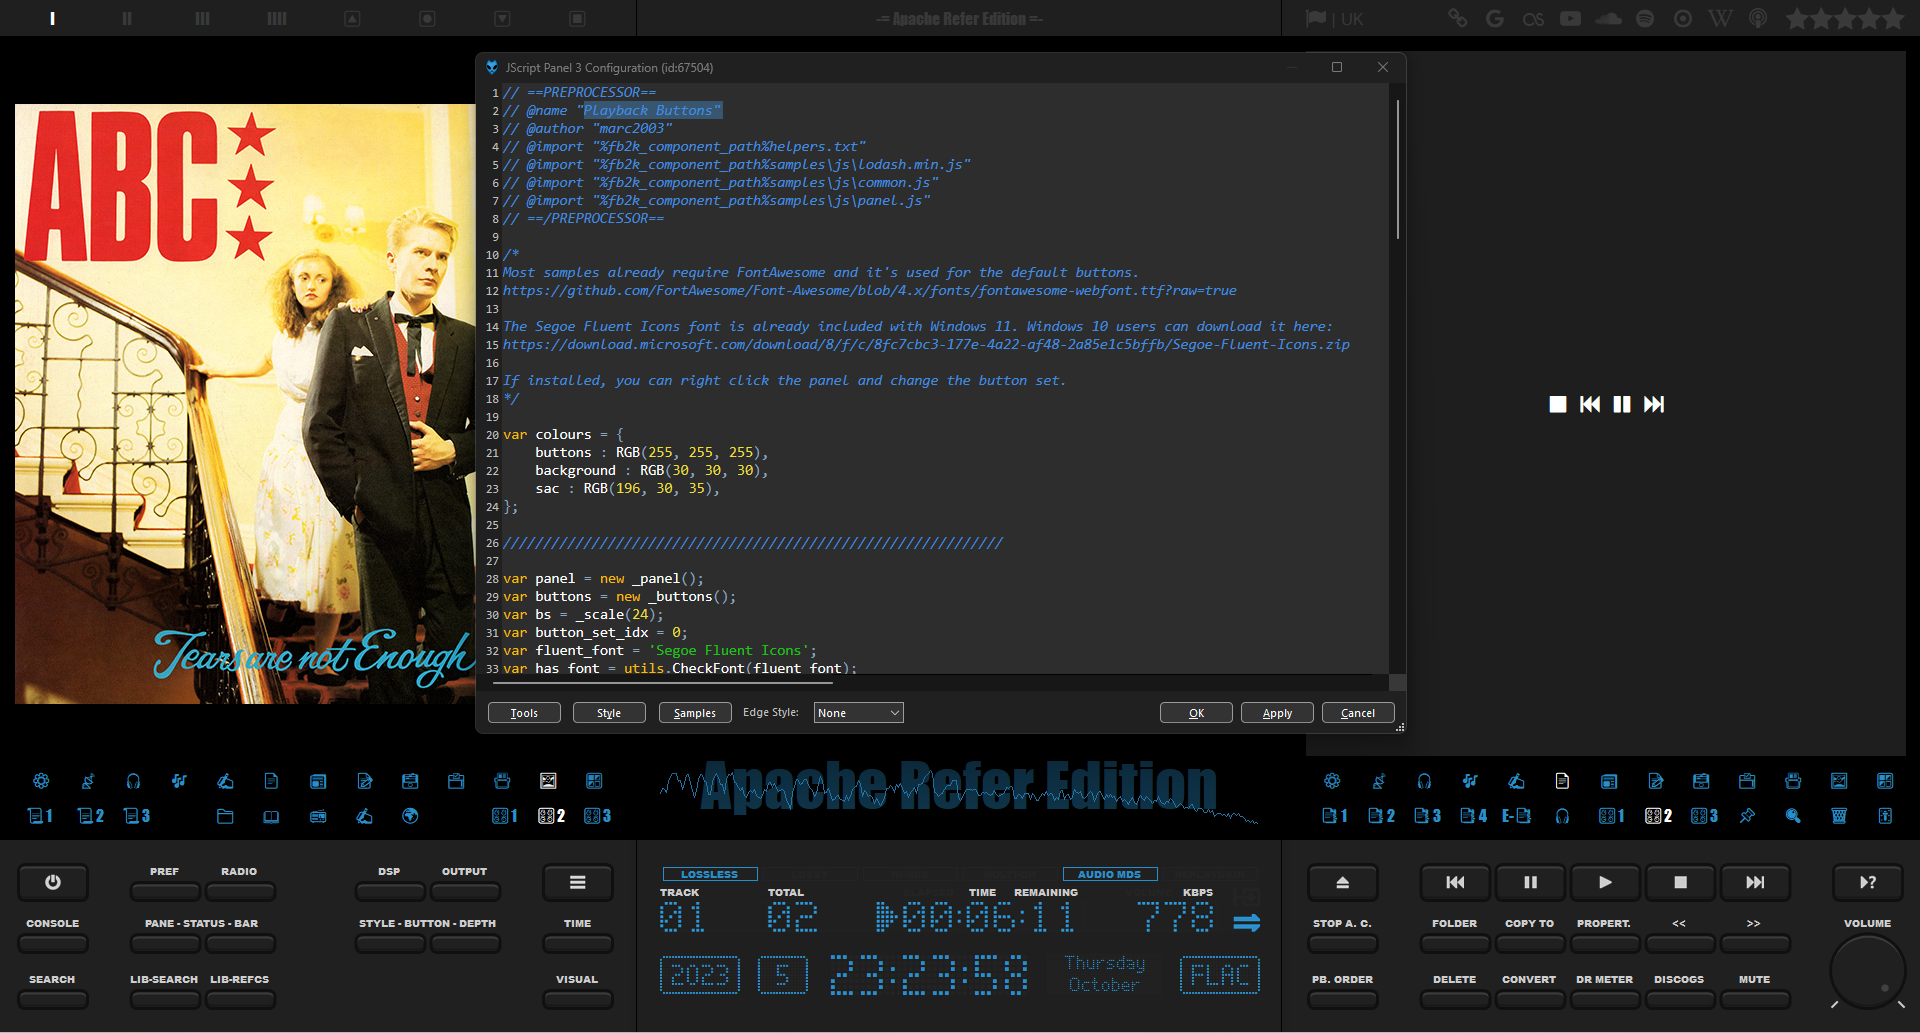Click the CONVERT button
The image size is (1920, 1033).
pyautogui.click(x=1530, y=999)
